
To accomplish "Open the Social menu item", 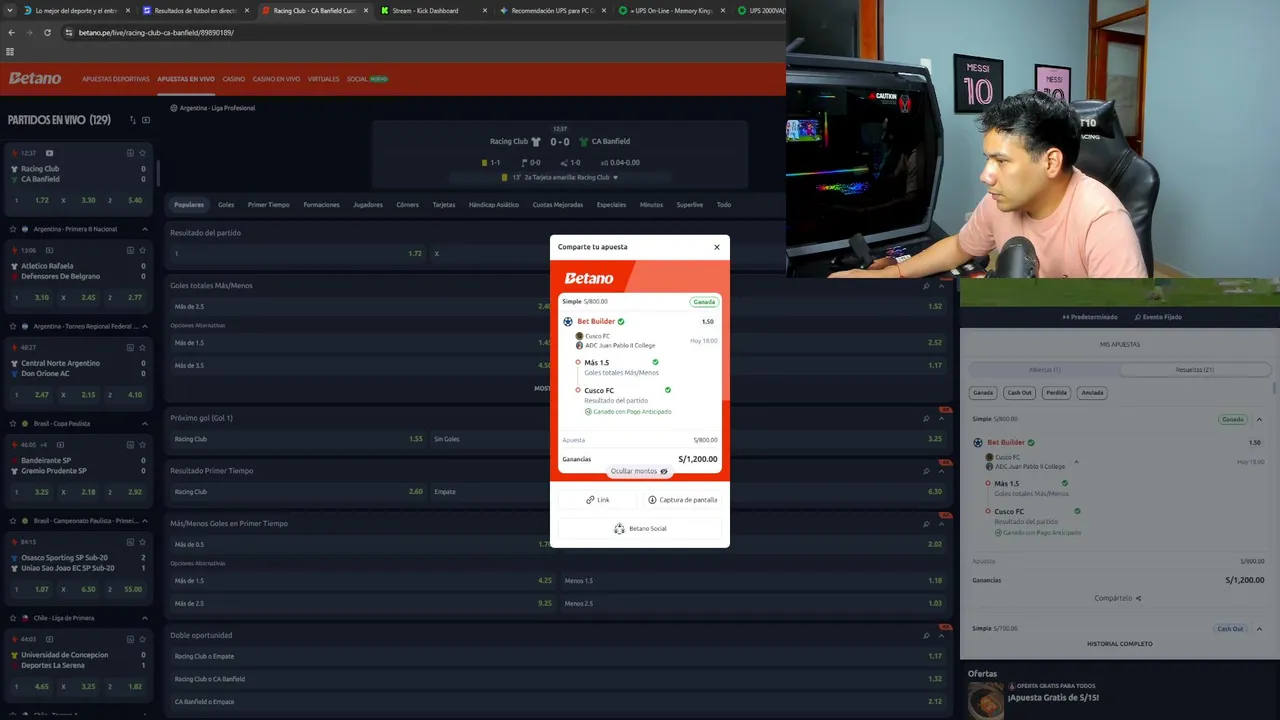I will coord(367,79).
